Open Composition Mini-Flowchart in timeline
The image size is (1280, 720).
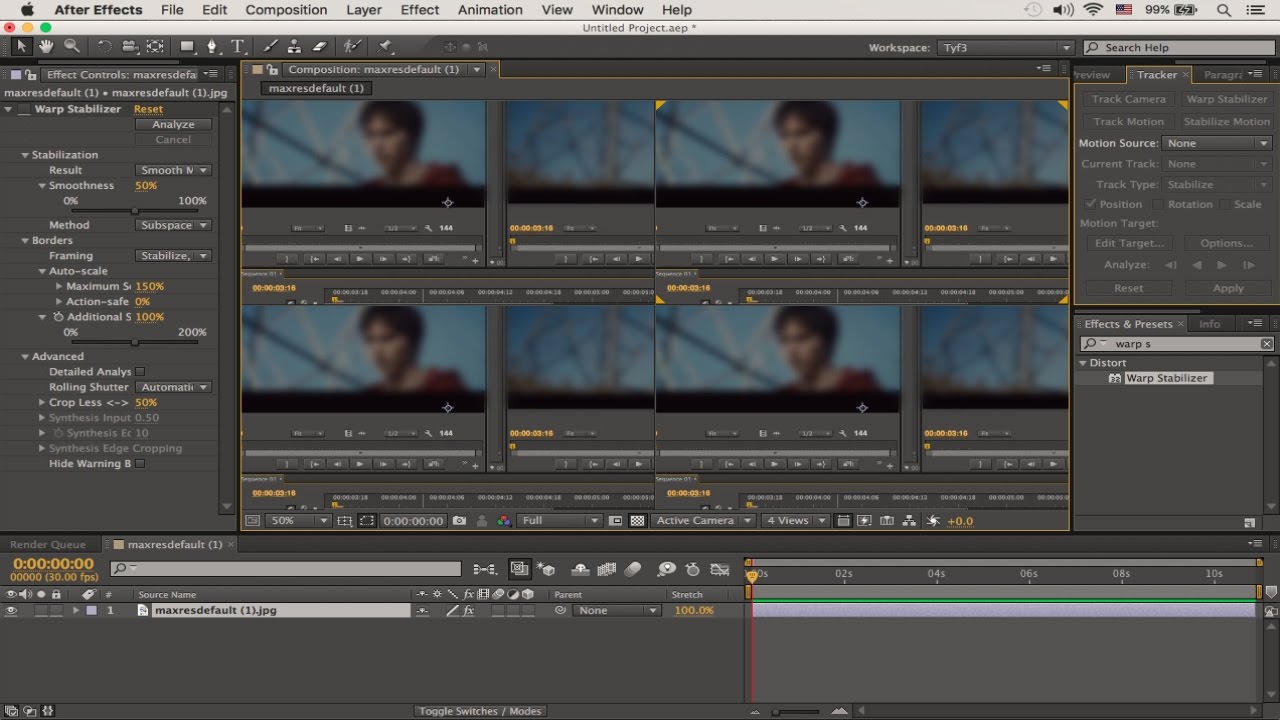point(485,569)
